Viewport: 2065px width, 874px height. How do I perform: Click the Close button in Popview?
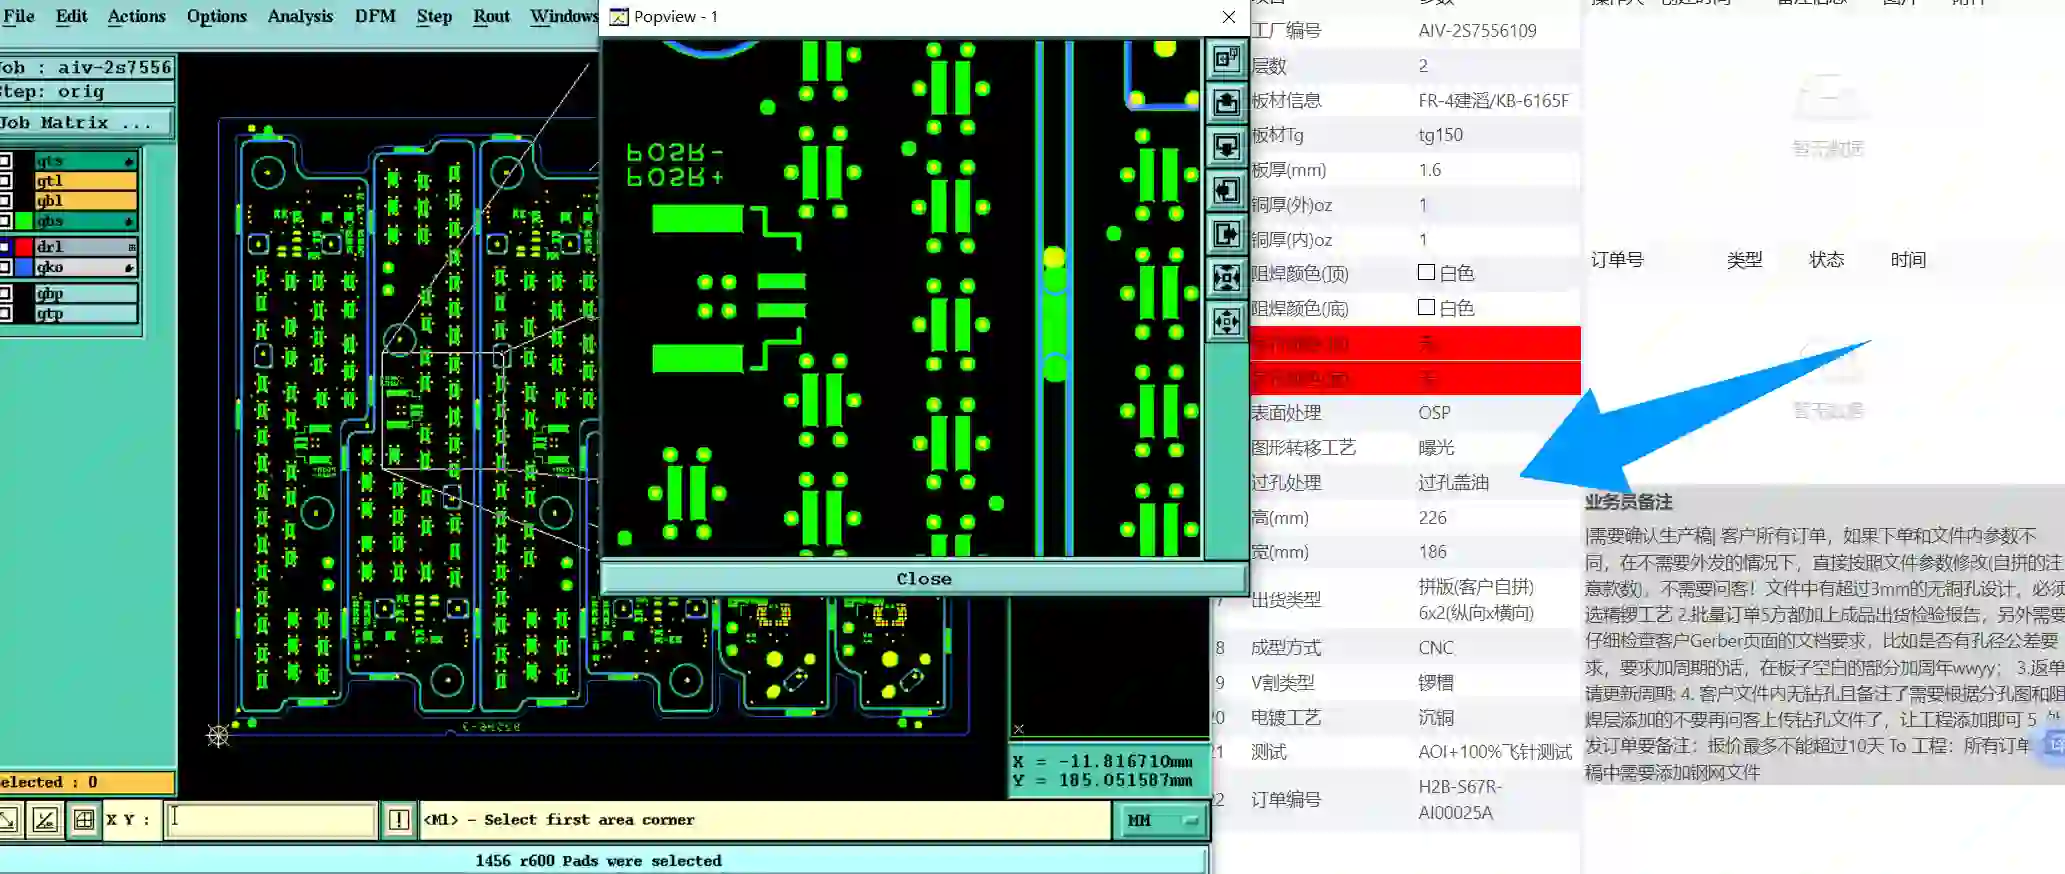click(x=924, y=579)
